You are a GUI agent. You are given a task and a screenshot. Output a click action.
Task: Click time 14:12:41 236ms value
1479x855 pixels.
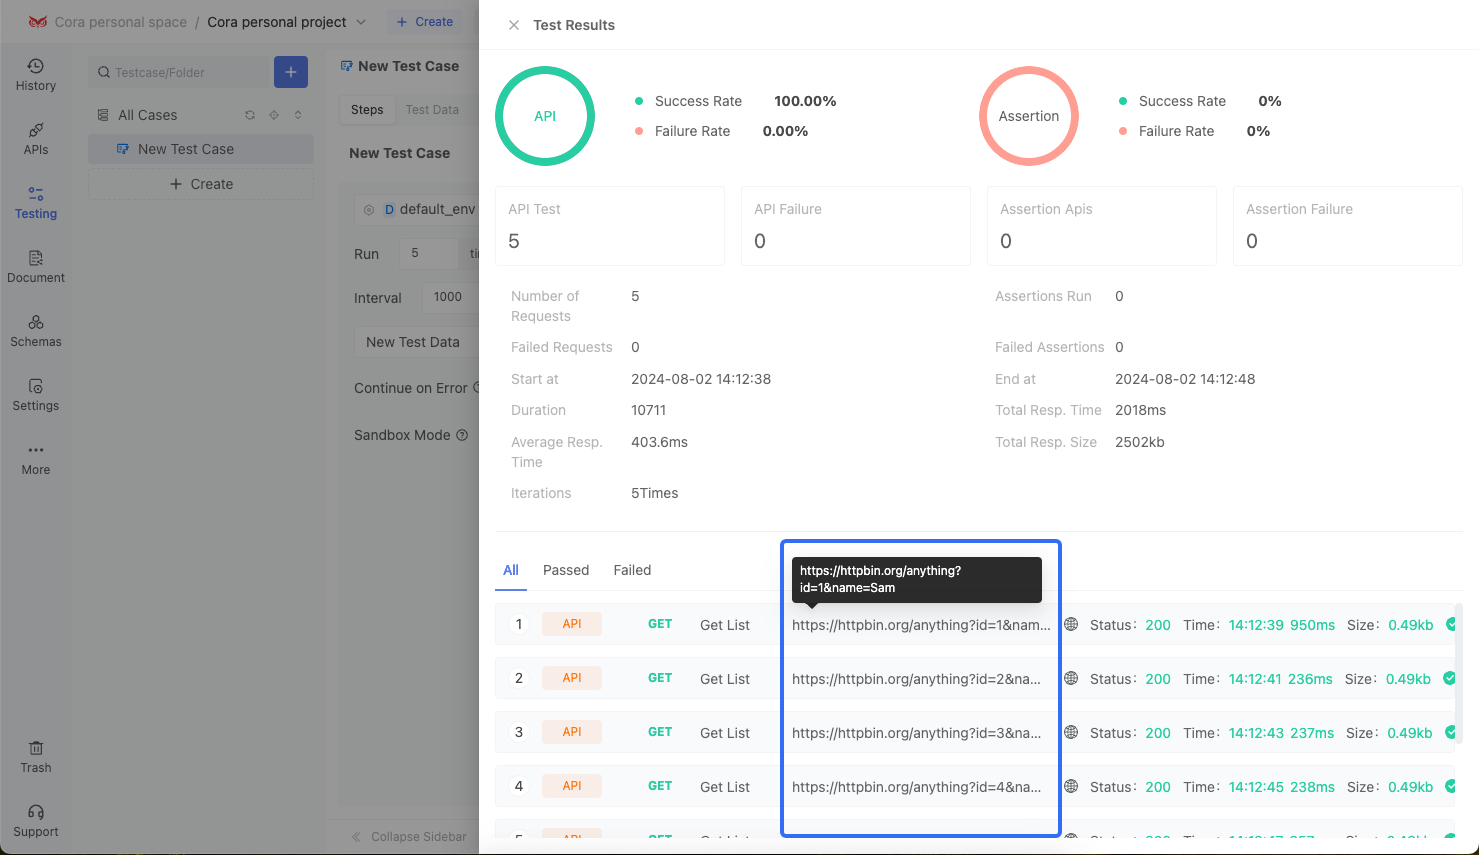1281,679
